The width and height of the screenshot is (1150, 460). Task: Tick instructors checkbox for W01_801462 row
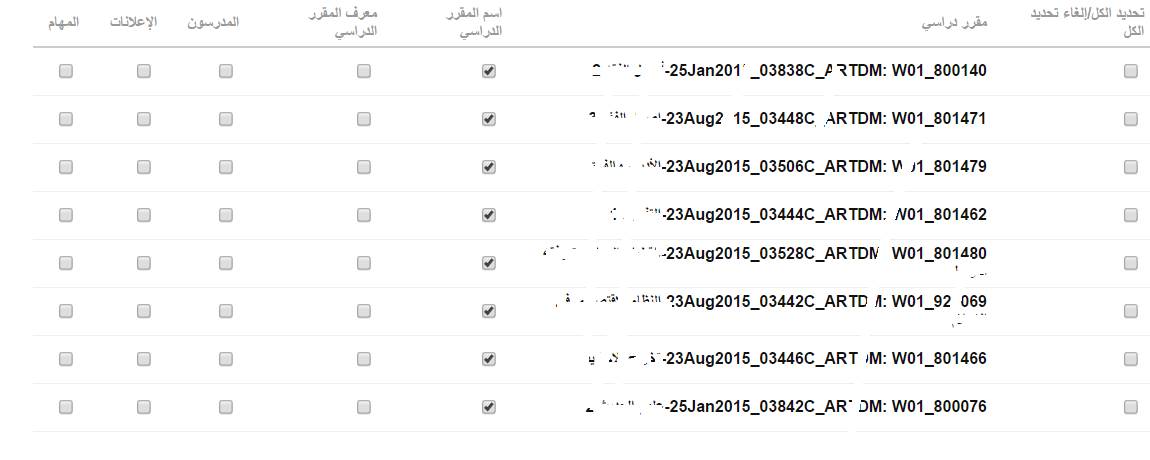pyautogui.click(x=226, y=215)
